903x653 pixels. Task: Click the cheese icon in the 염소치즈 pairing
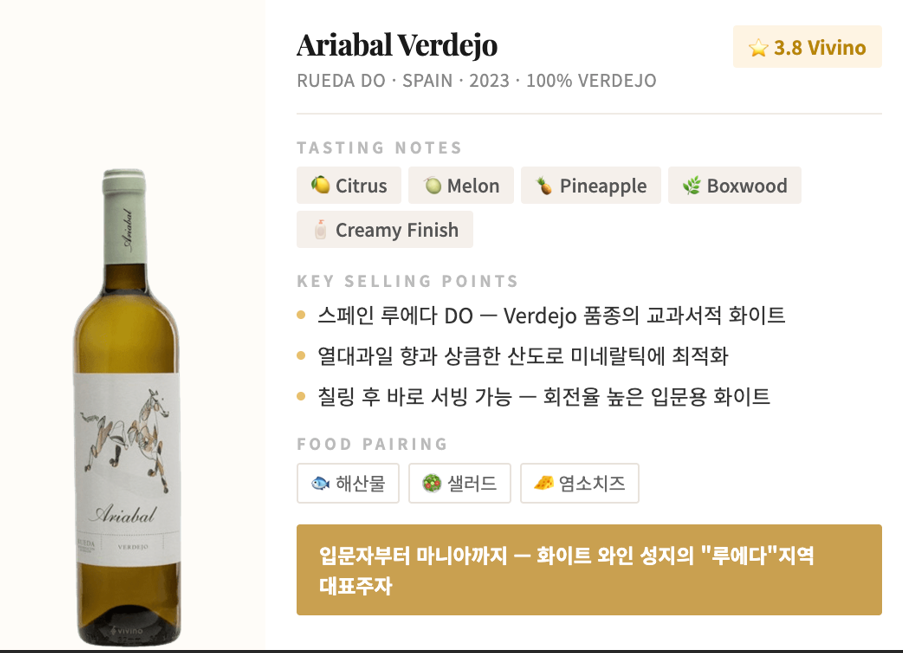544,483
